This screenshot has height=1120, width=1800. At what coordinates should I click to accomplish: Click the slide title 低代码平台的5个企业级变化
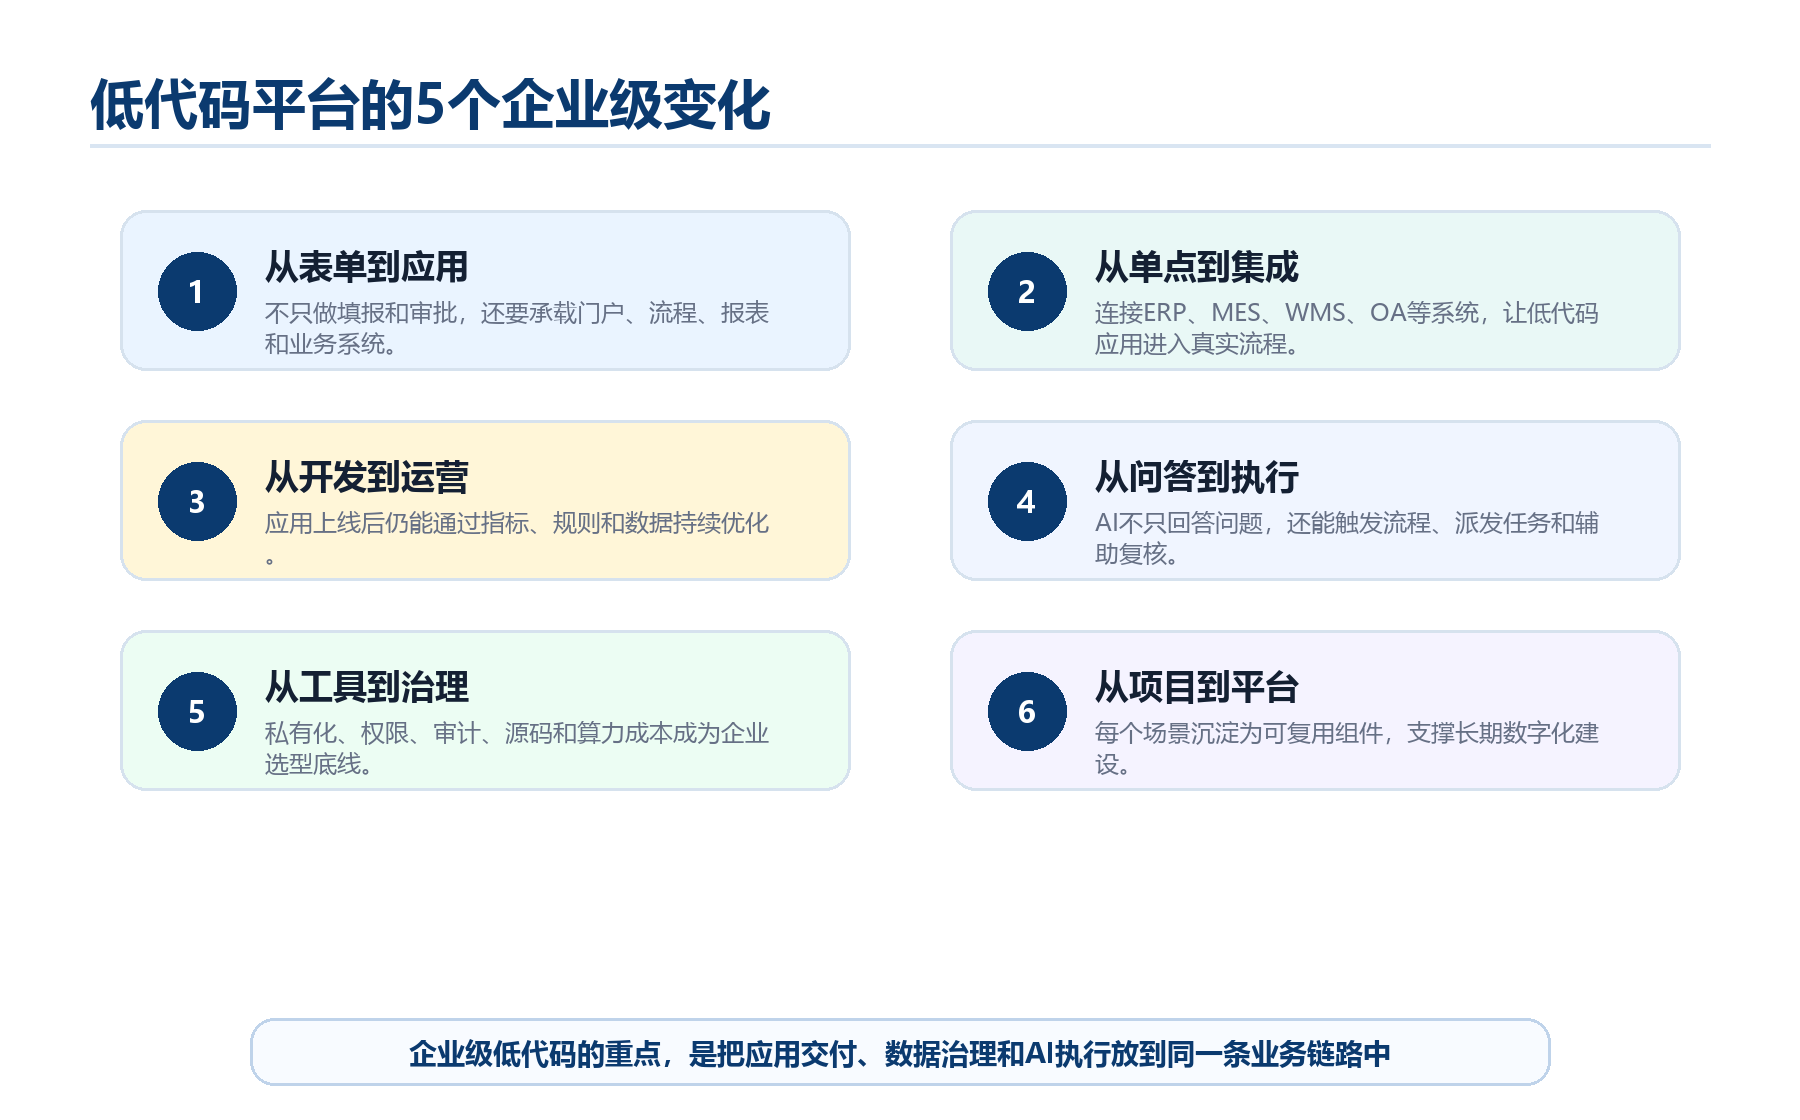430,105
